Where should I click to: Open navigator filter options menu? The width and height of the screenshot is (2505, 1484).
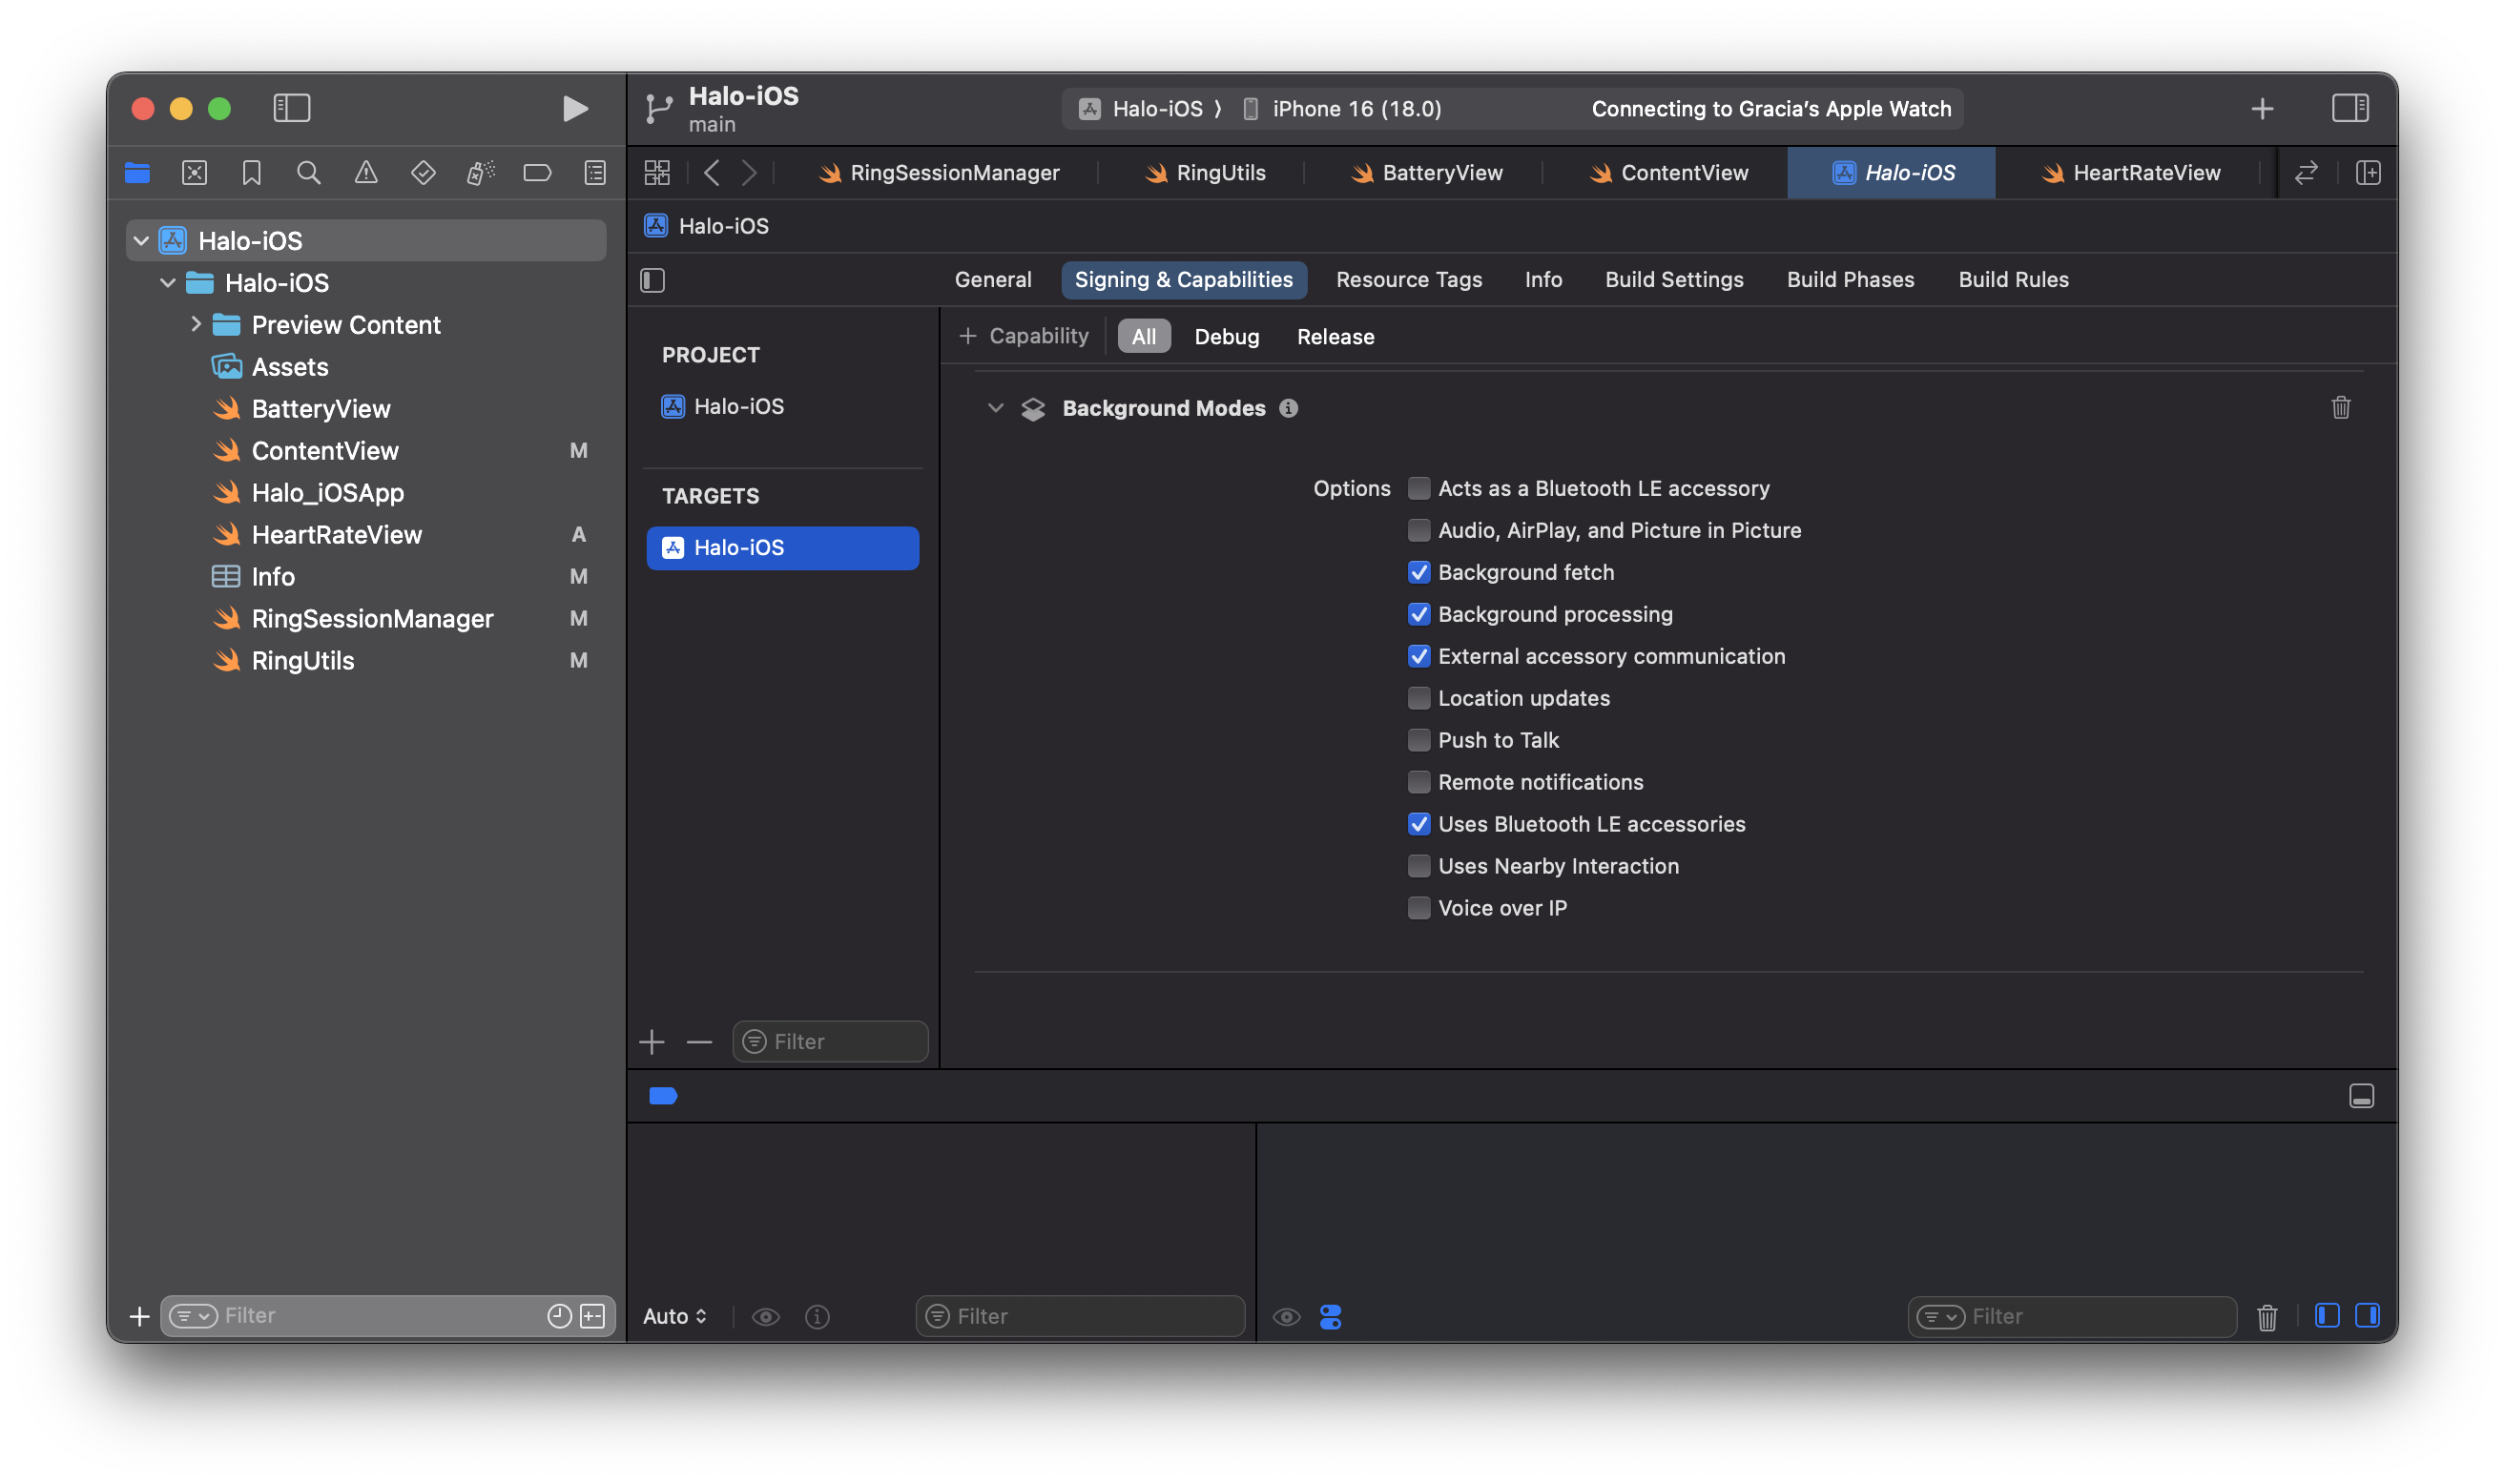[x=193, y=1316]
